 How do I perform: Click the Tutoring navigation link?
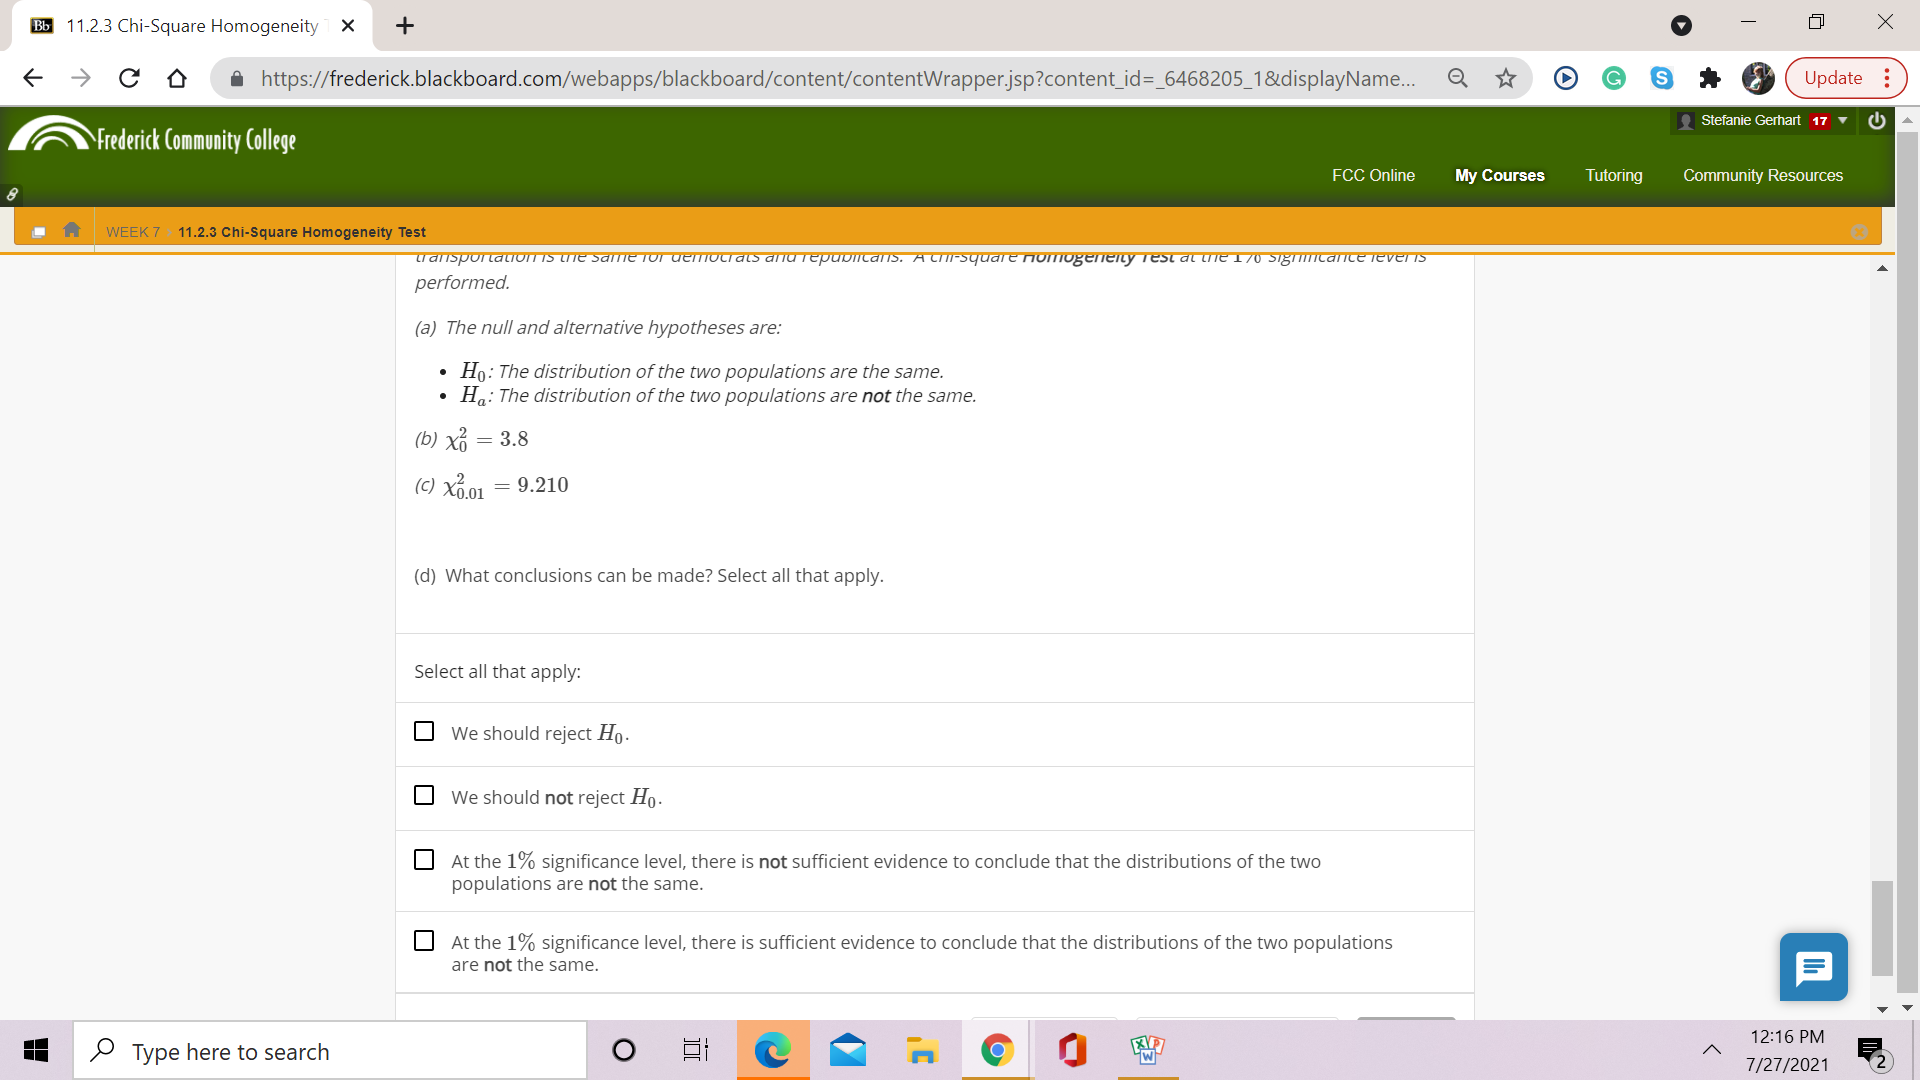(1614, 174)
